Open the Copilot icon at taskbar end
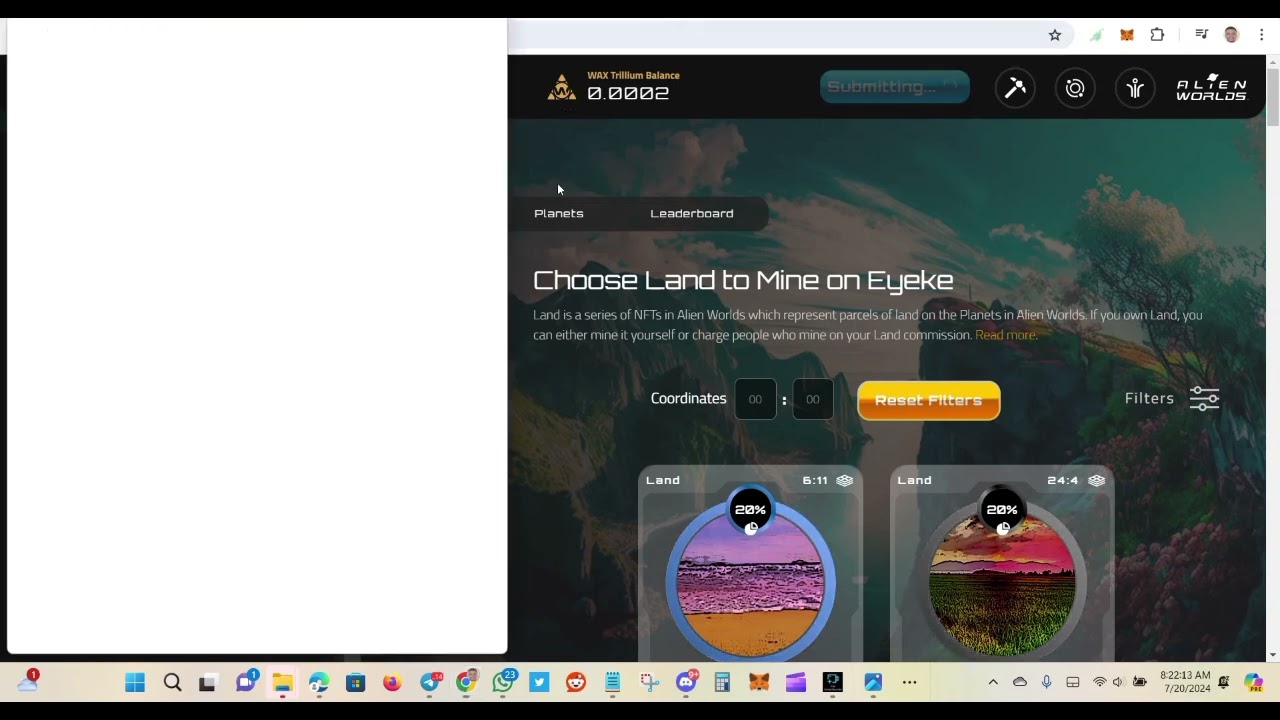 1253,682
